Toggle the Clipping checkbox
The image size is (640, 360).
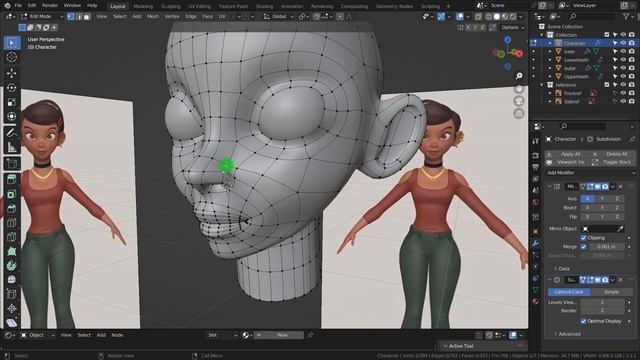point(584,238)
